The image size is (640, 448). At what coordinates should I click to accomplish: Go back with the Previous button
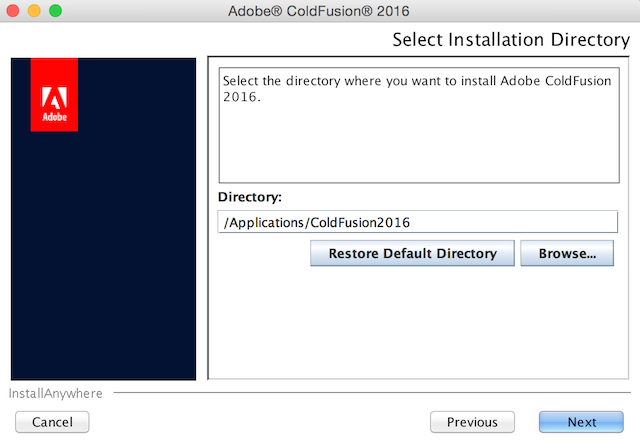[472, 421]
